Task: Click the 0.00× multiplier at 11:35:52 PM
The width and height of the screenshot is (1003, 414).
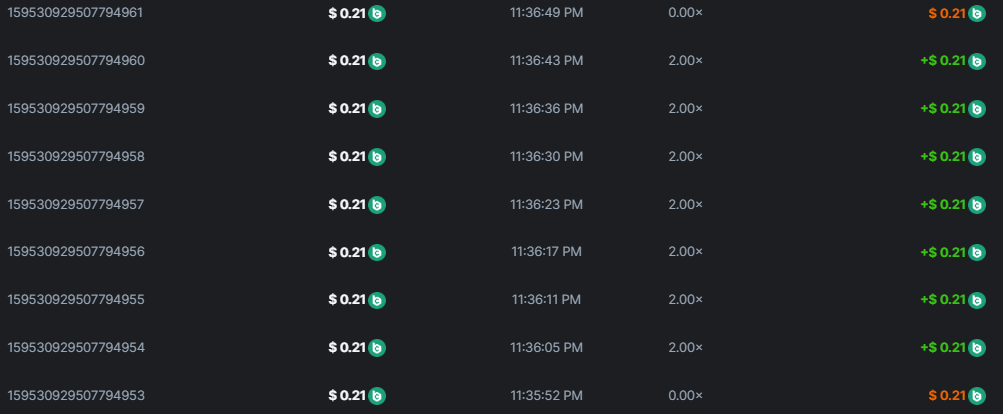Action: pos(685,395)
